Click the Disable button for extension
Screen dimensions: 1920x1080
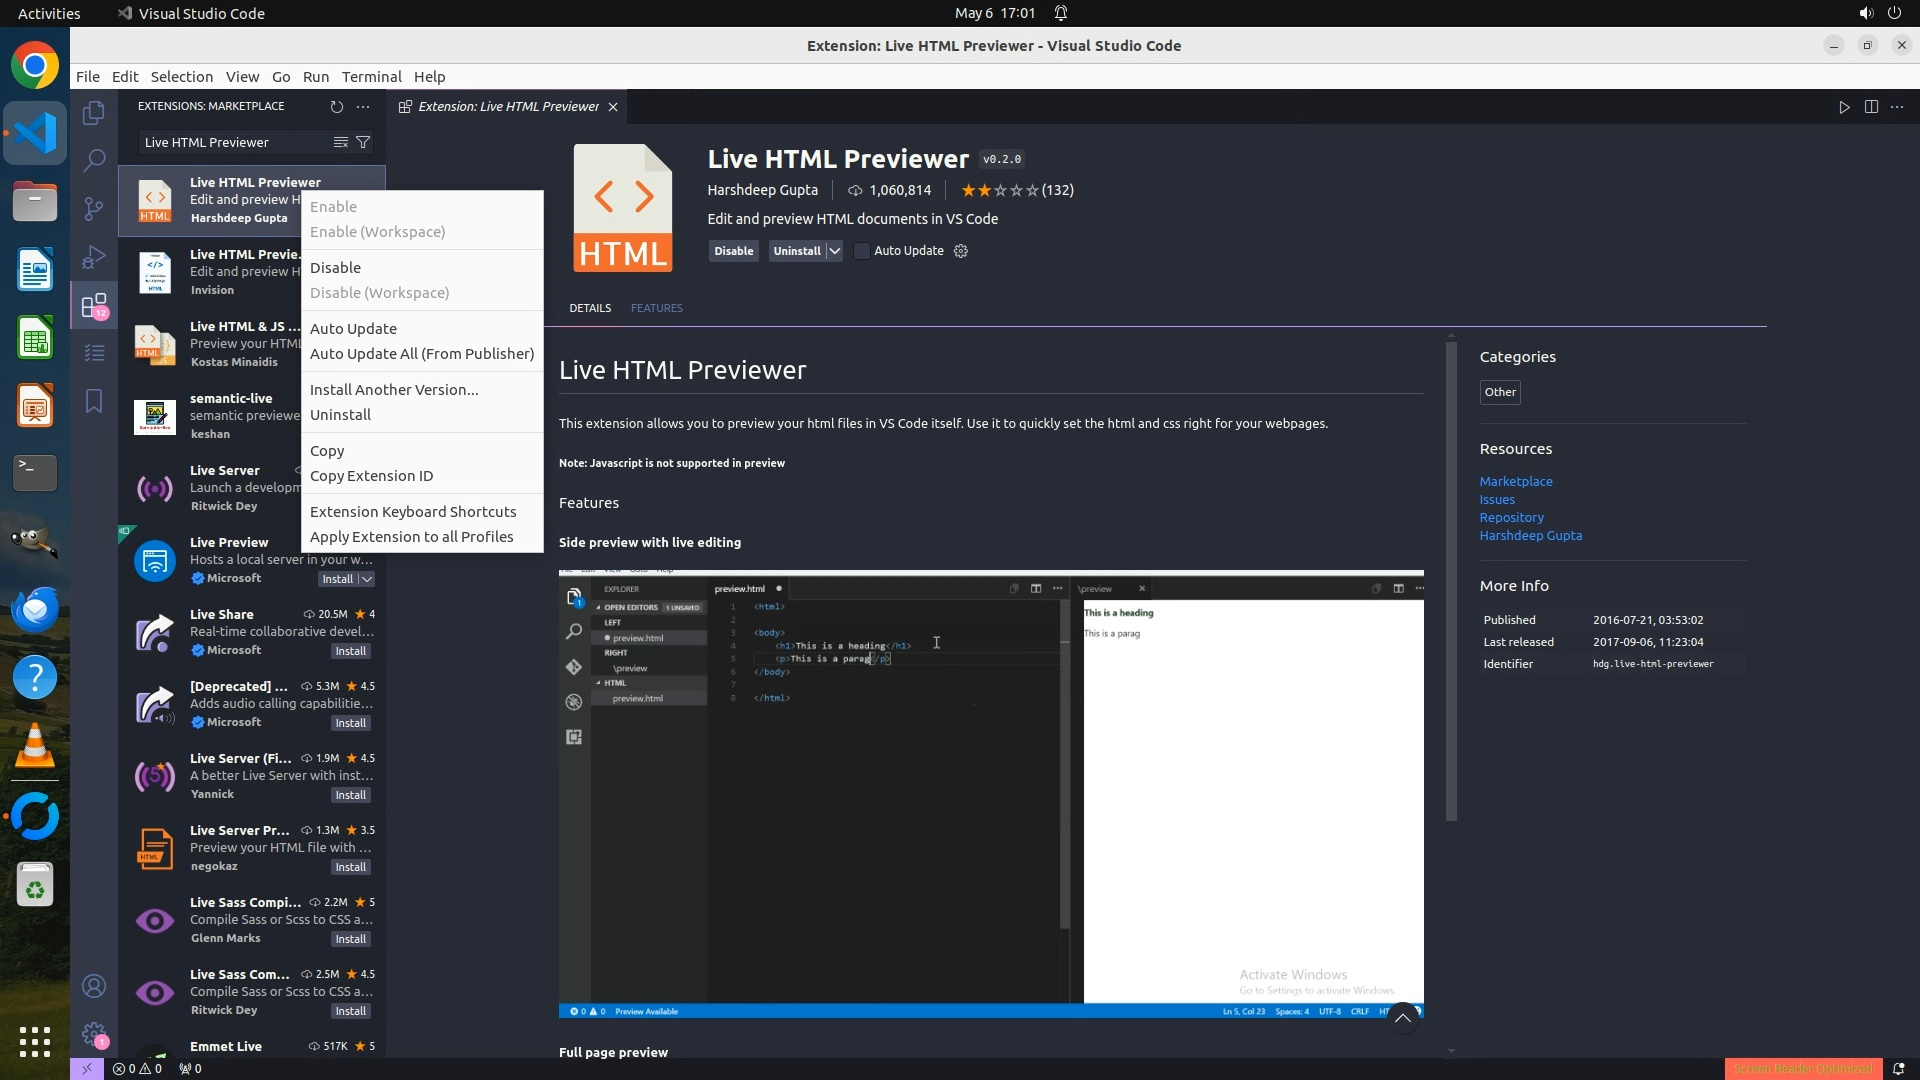pos(733,251)
